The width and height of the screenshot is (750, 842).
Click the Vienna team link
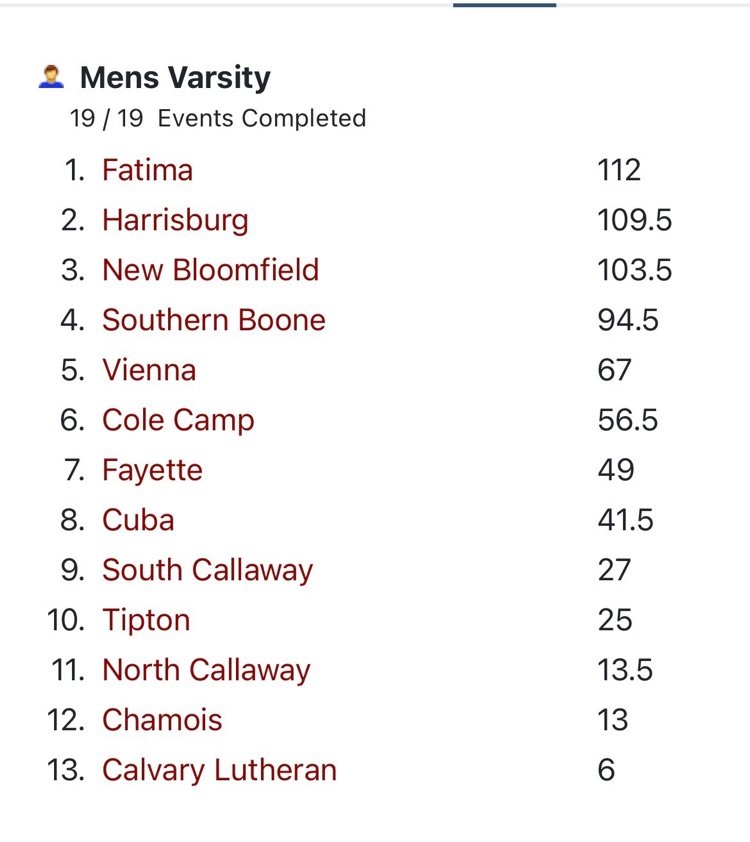pos(149,370)
